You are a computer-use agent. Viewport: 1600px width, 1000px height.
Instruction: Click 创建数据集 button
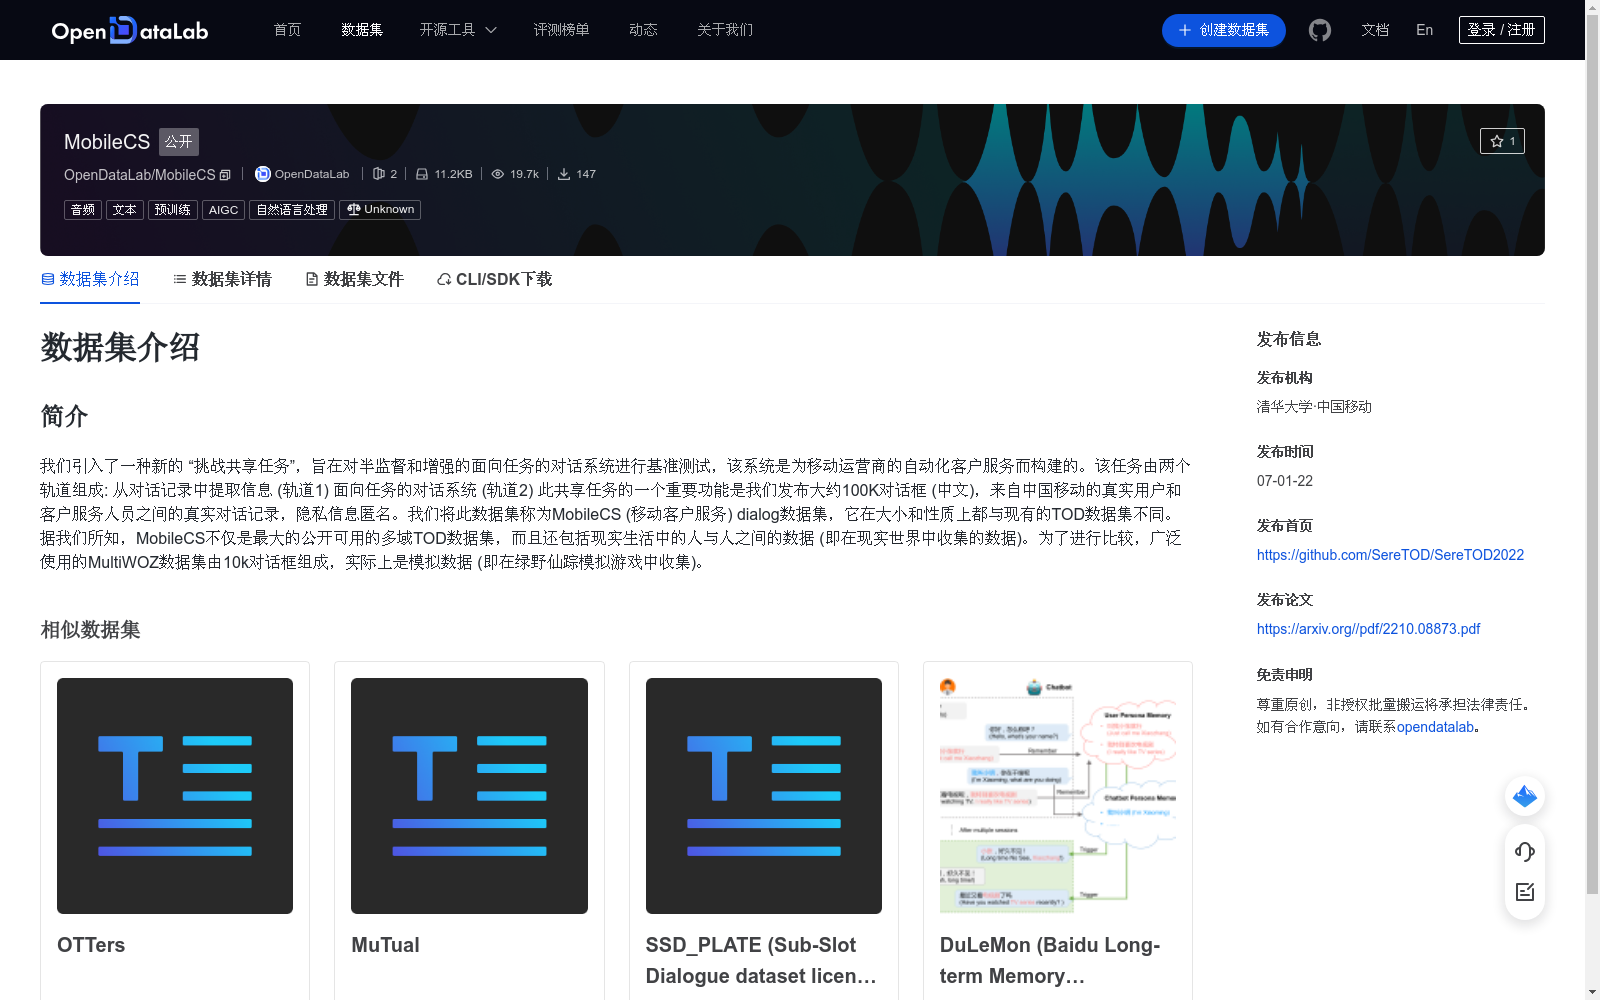(x=1223, y=30)
